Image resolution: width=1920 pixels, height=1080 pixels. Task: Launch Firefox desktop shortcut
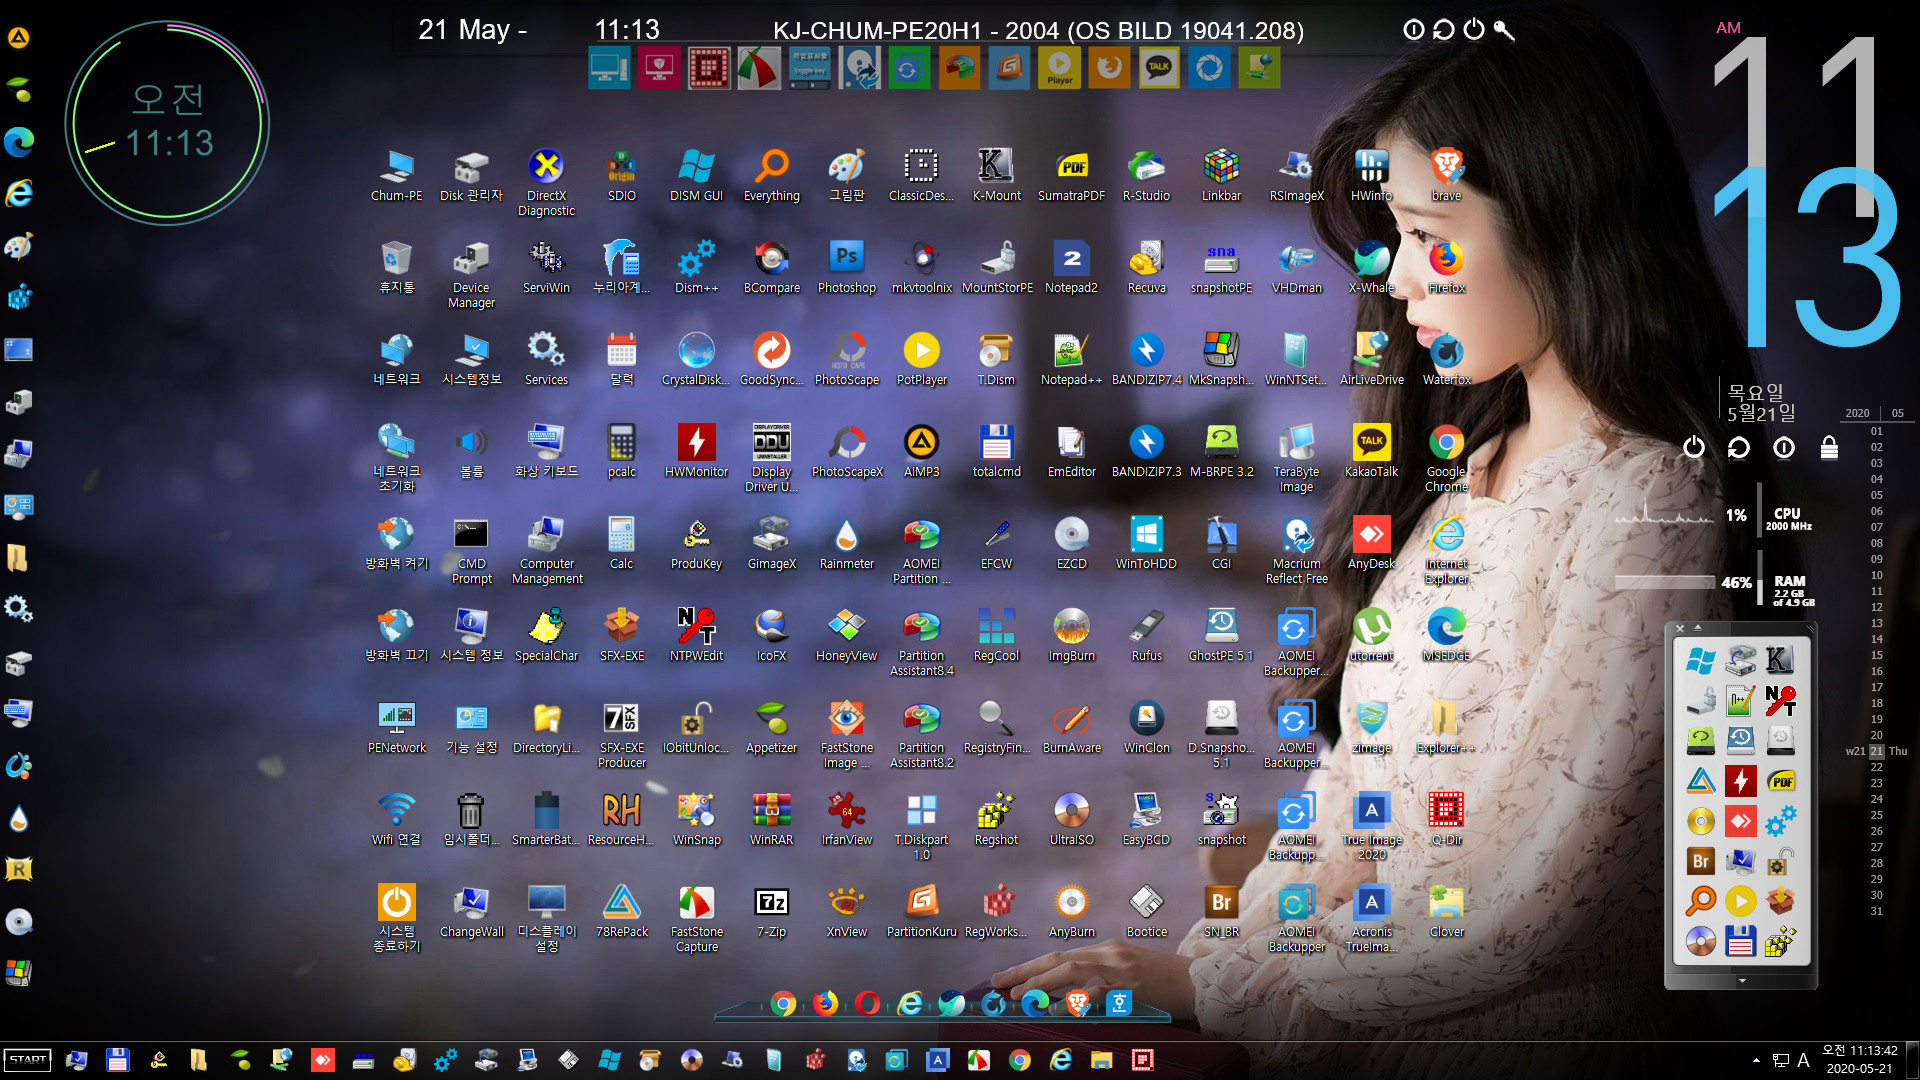[x=1446, y=268]
